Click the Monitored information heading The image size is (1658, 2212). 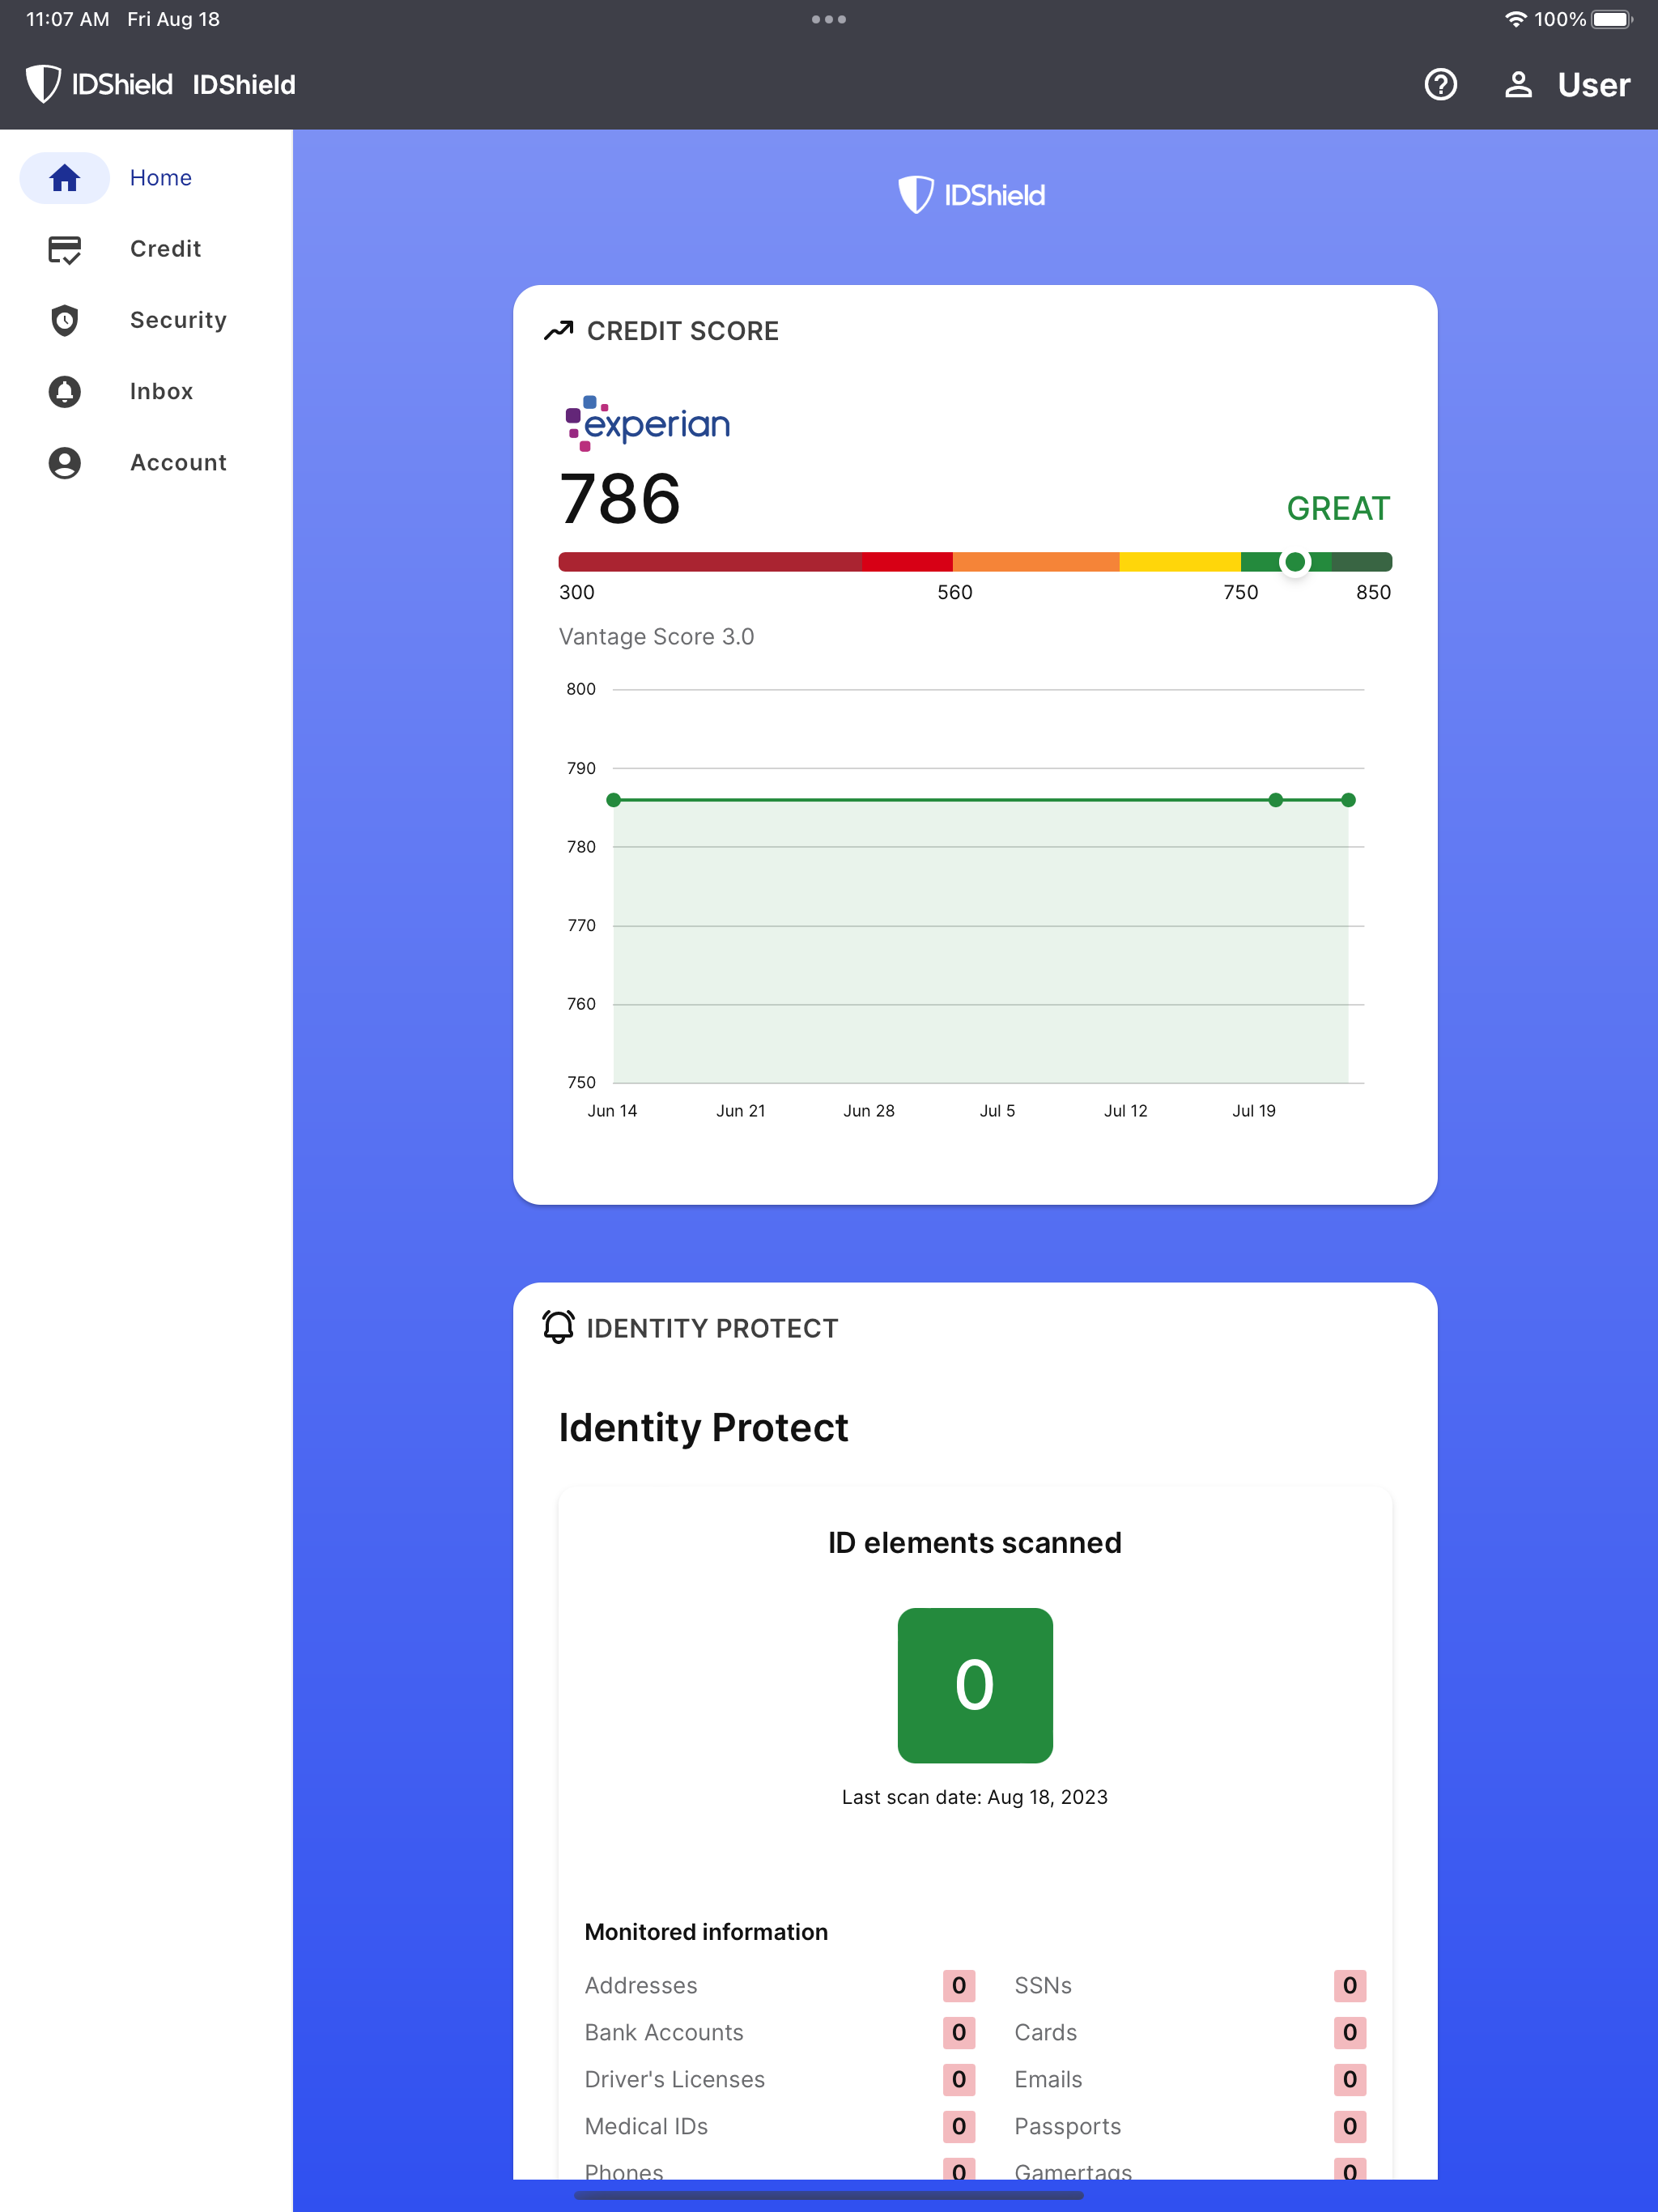pyautogui.click(x=706, y=1932)
